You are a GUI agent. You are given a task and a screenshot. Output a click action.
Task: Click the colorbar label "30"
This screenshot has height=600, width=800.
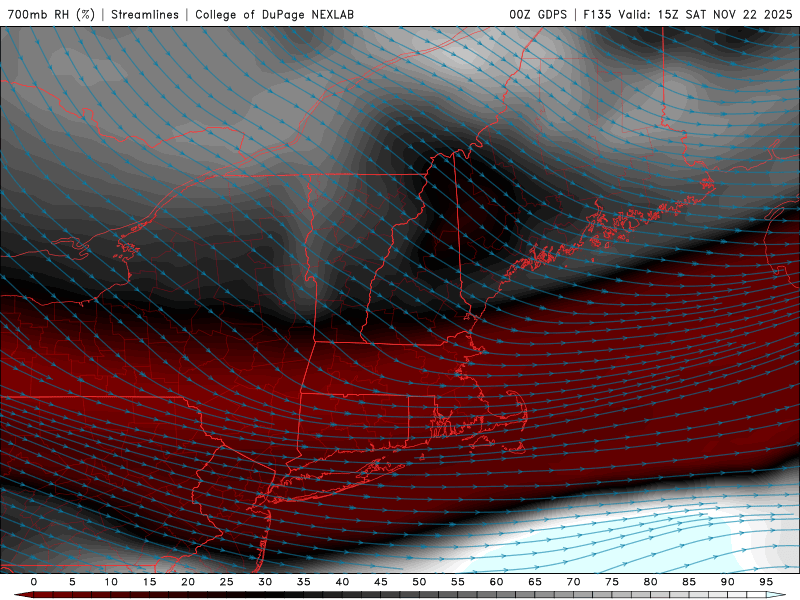pyautogui.click(x=265, y=582)
